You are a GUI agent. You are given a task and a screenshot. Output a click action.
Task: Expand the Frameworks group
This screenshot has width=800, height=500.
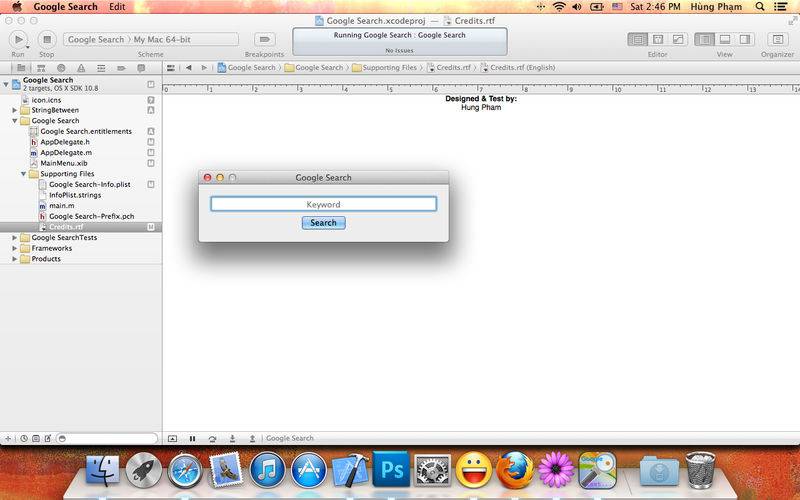tap(15, 248)
